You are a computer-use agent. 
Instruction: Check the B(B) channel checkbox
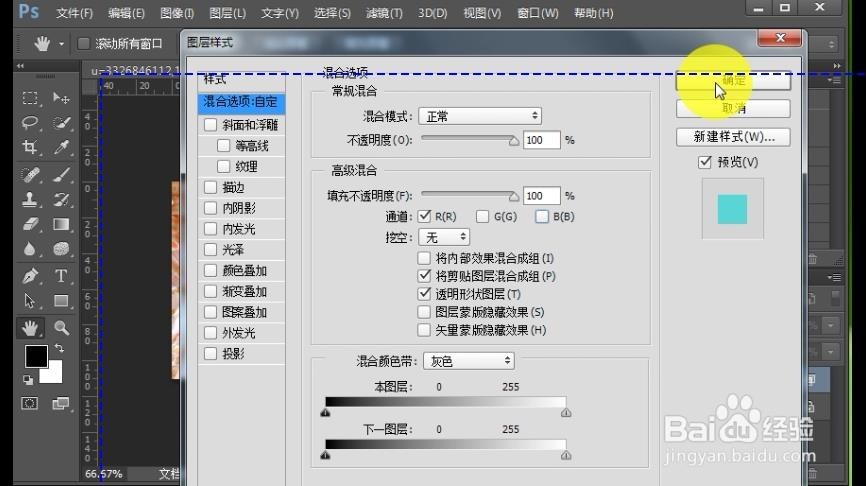[x=542, y=216]
